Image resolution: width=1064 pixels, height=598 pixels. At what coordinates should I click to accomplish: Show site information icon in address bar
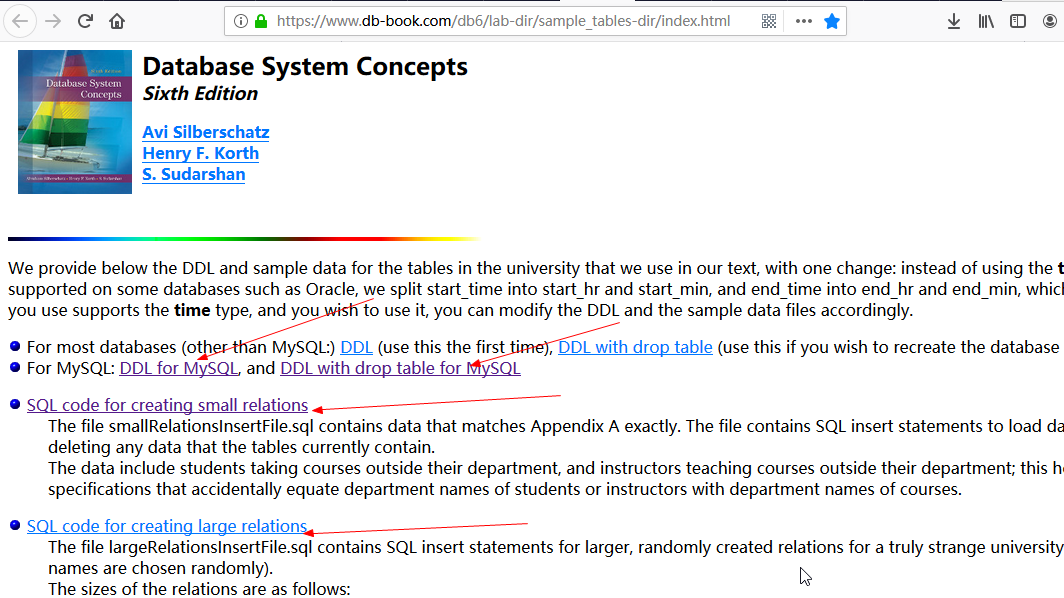tap(241, 21)
